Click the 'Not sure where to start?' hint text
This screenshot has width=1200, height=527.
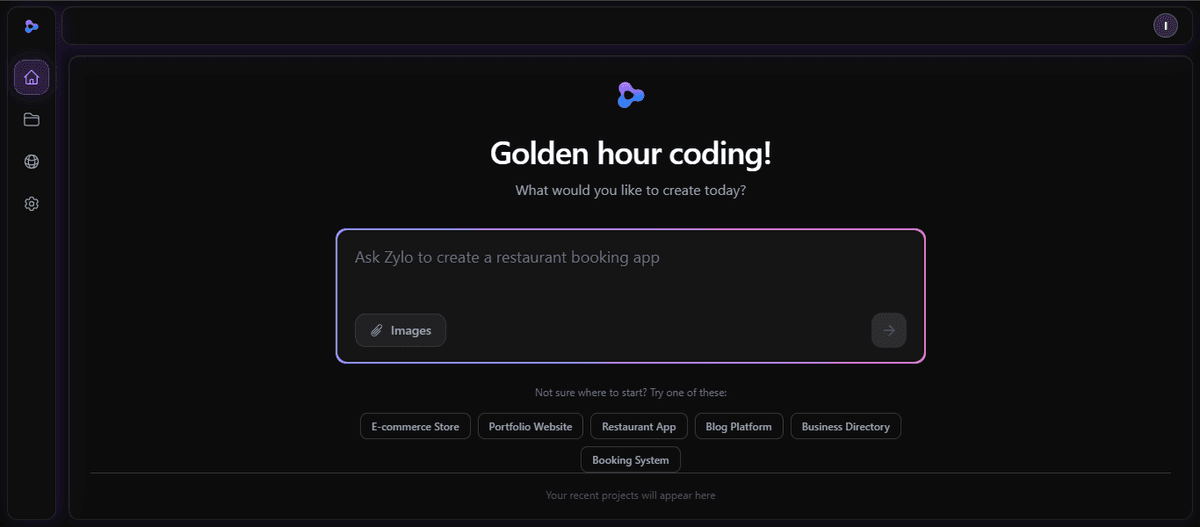[x=630, y=393]
